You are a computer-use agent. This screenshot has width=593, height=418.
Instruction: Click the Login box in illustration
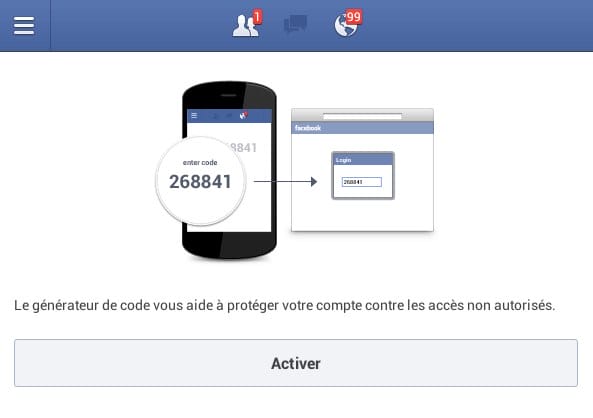[363, 176]
